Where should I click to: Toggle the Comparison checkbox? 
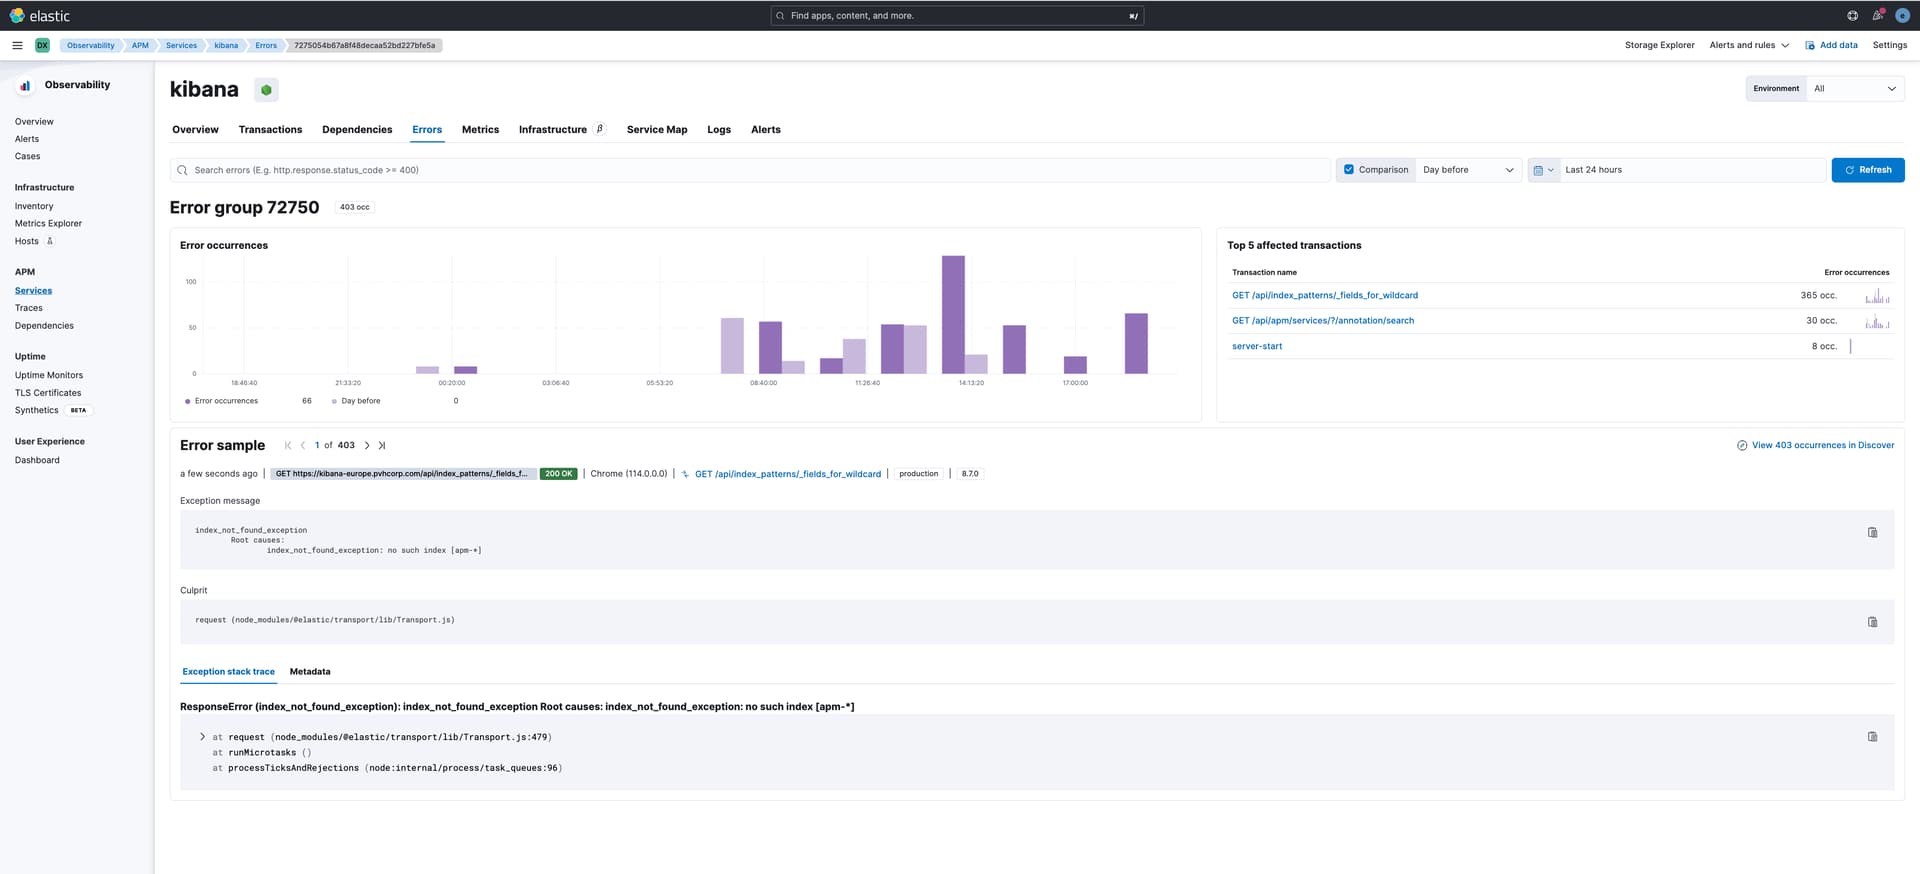pyautogui.click(x=1349, y=170)
